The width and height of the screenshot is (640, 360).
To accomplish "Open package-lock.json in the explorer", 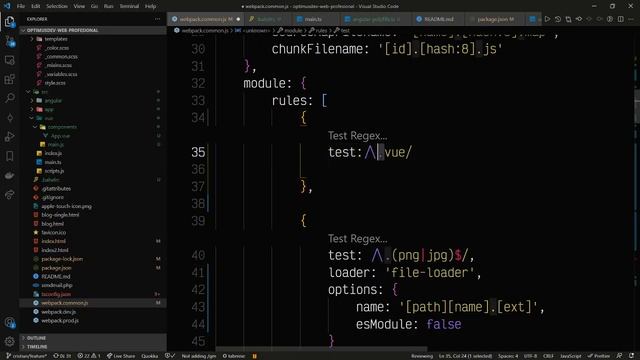I will 62,259.
